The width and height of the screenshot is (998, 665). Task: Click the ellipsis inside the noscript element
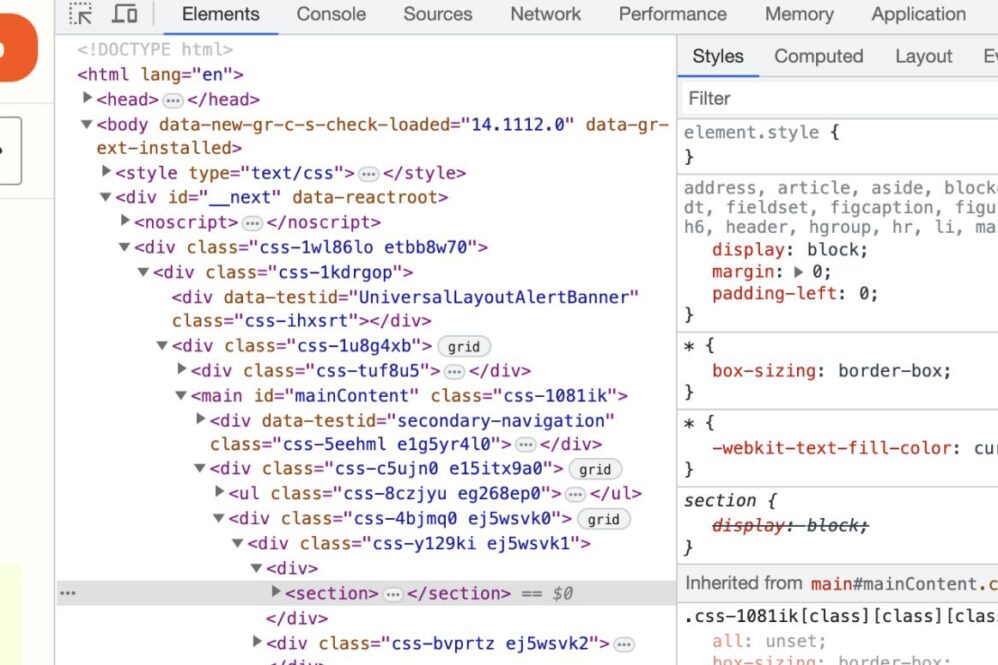coord(252,223)
